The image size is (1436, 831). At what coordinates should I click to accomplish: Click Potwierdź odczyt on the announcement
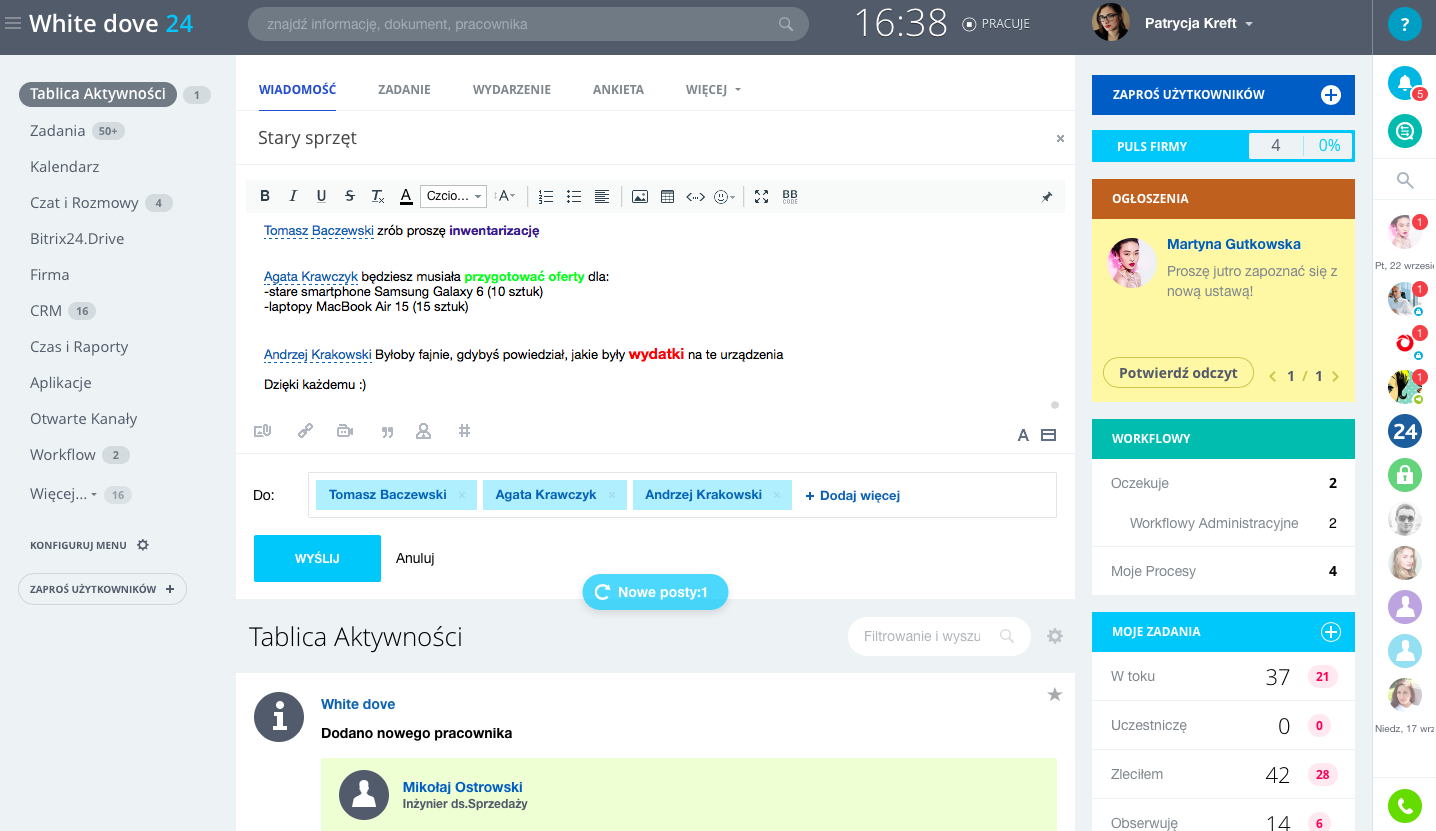coord(1177,373)
